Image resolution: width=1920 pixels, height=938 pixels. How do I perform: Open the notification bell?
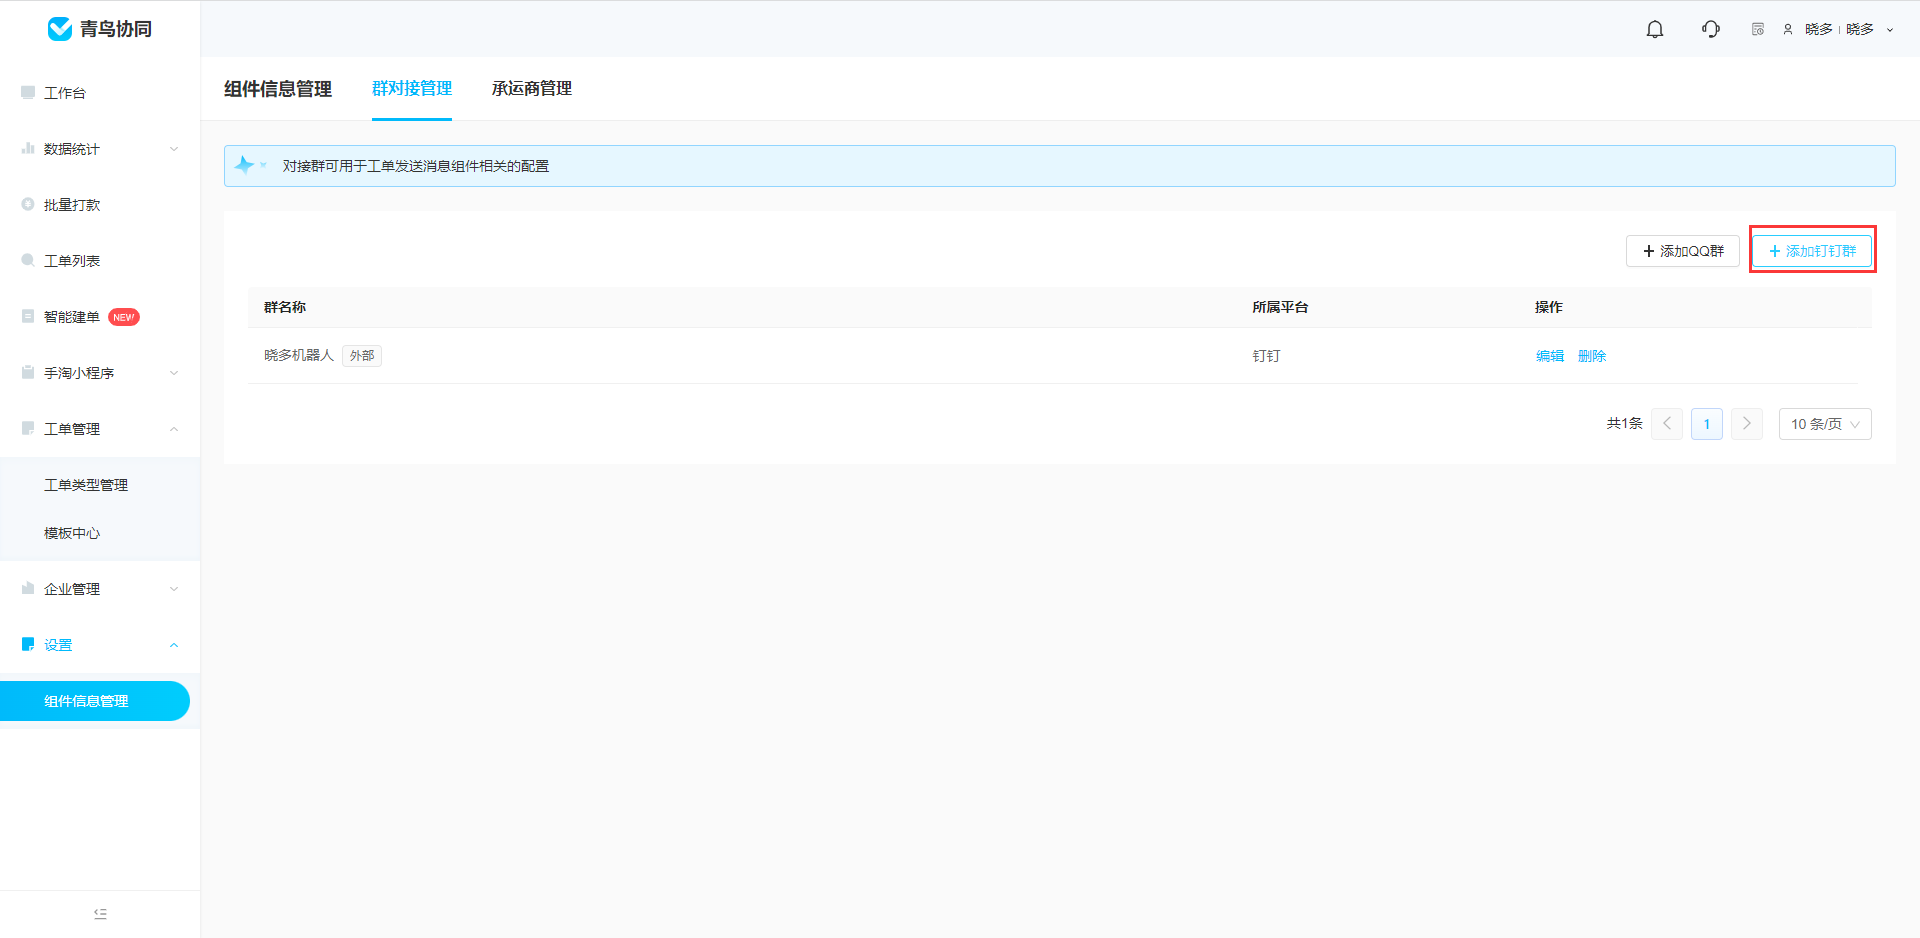pos(1655,29)
